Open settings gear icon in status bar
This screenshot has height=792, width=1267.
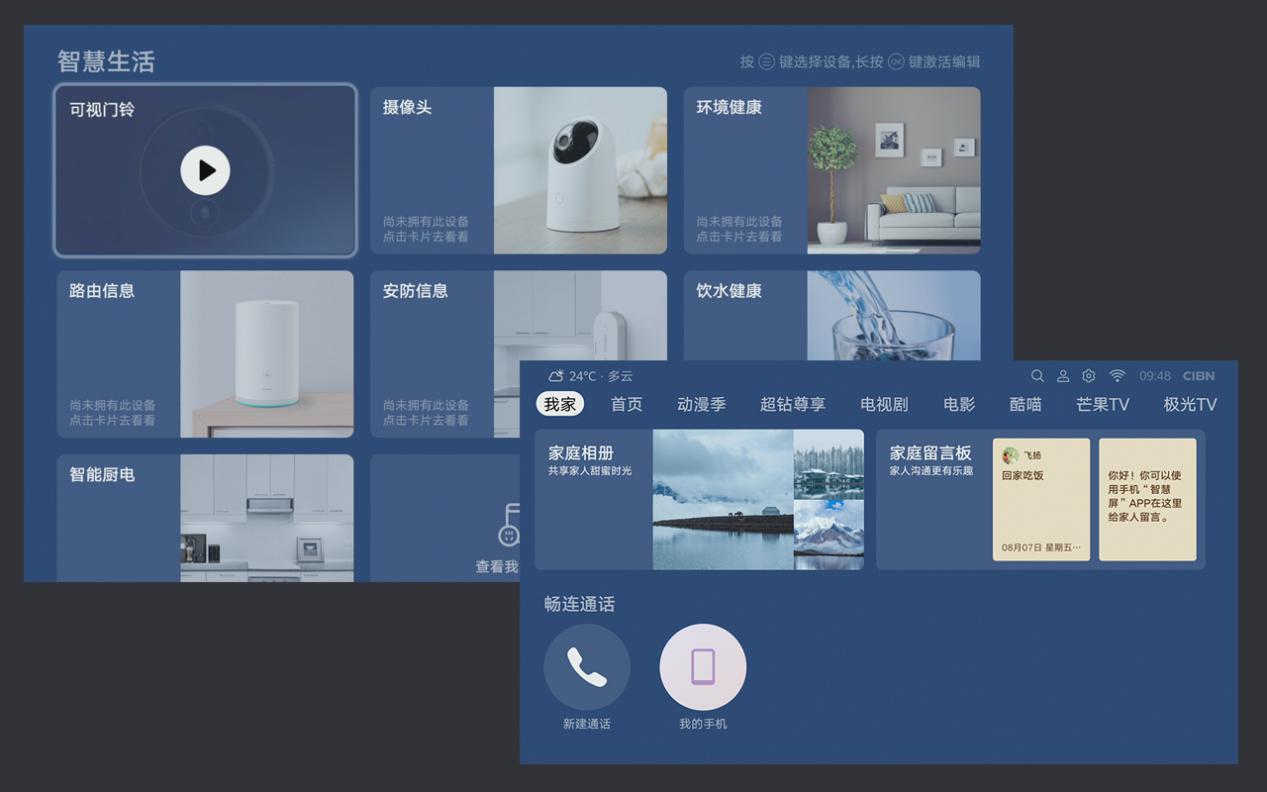(1089, 376)
